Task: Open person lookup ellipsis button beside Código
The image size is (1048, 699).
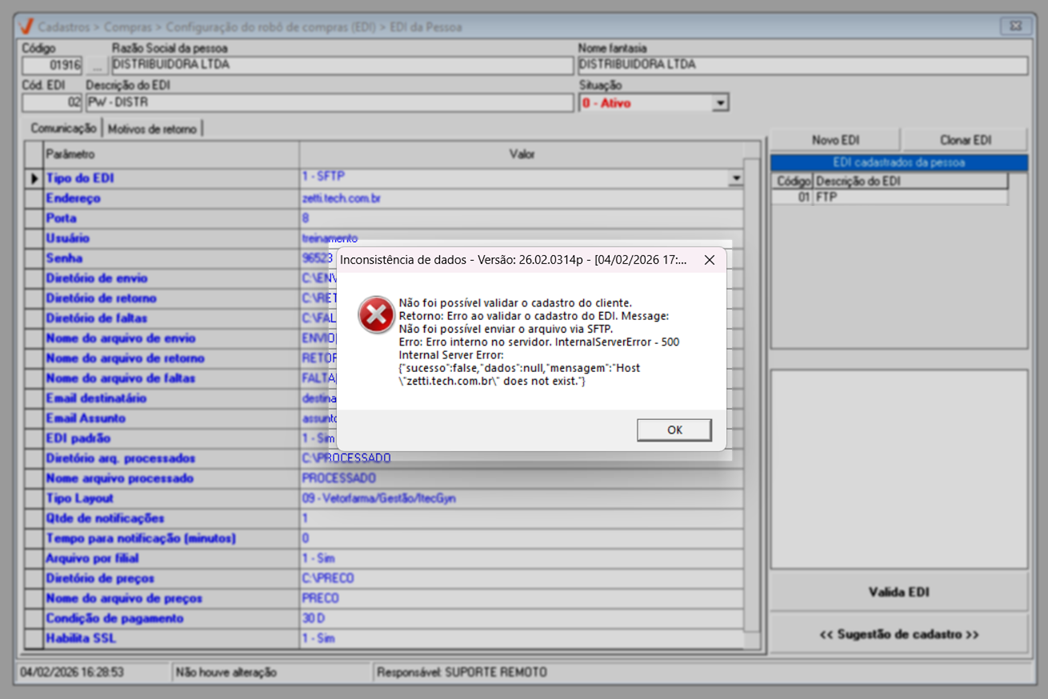Action: pos(97,66)
